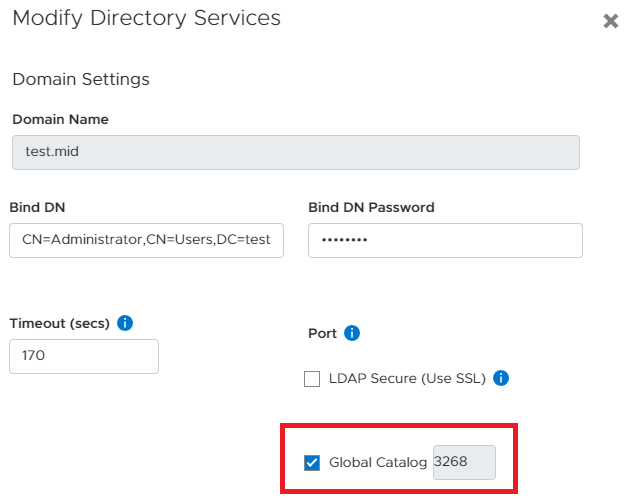Screen dimensions: 630x500
Task: Enable the LDAP Secure (Use SSL) checkbox
Action: pyautogui.click(x=312, y=379)
